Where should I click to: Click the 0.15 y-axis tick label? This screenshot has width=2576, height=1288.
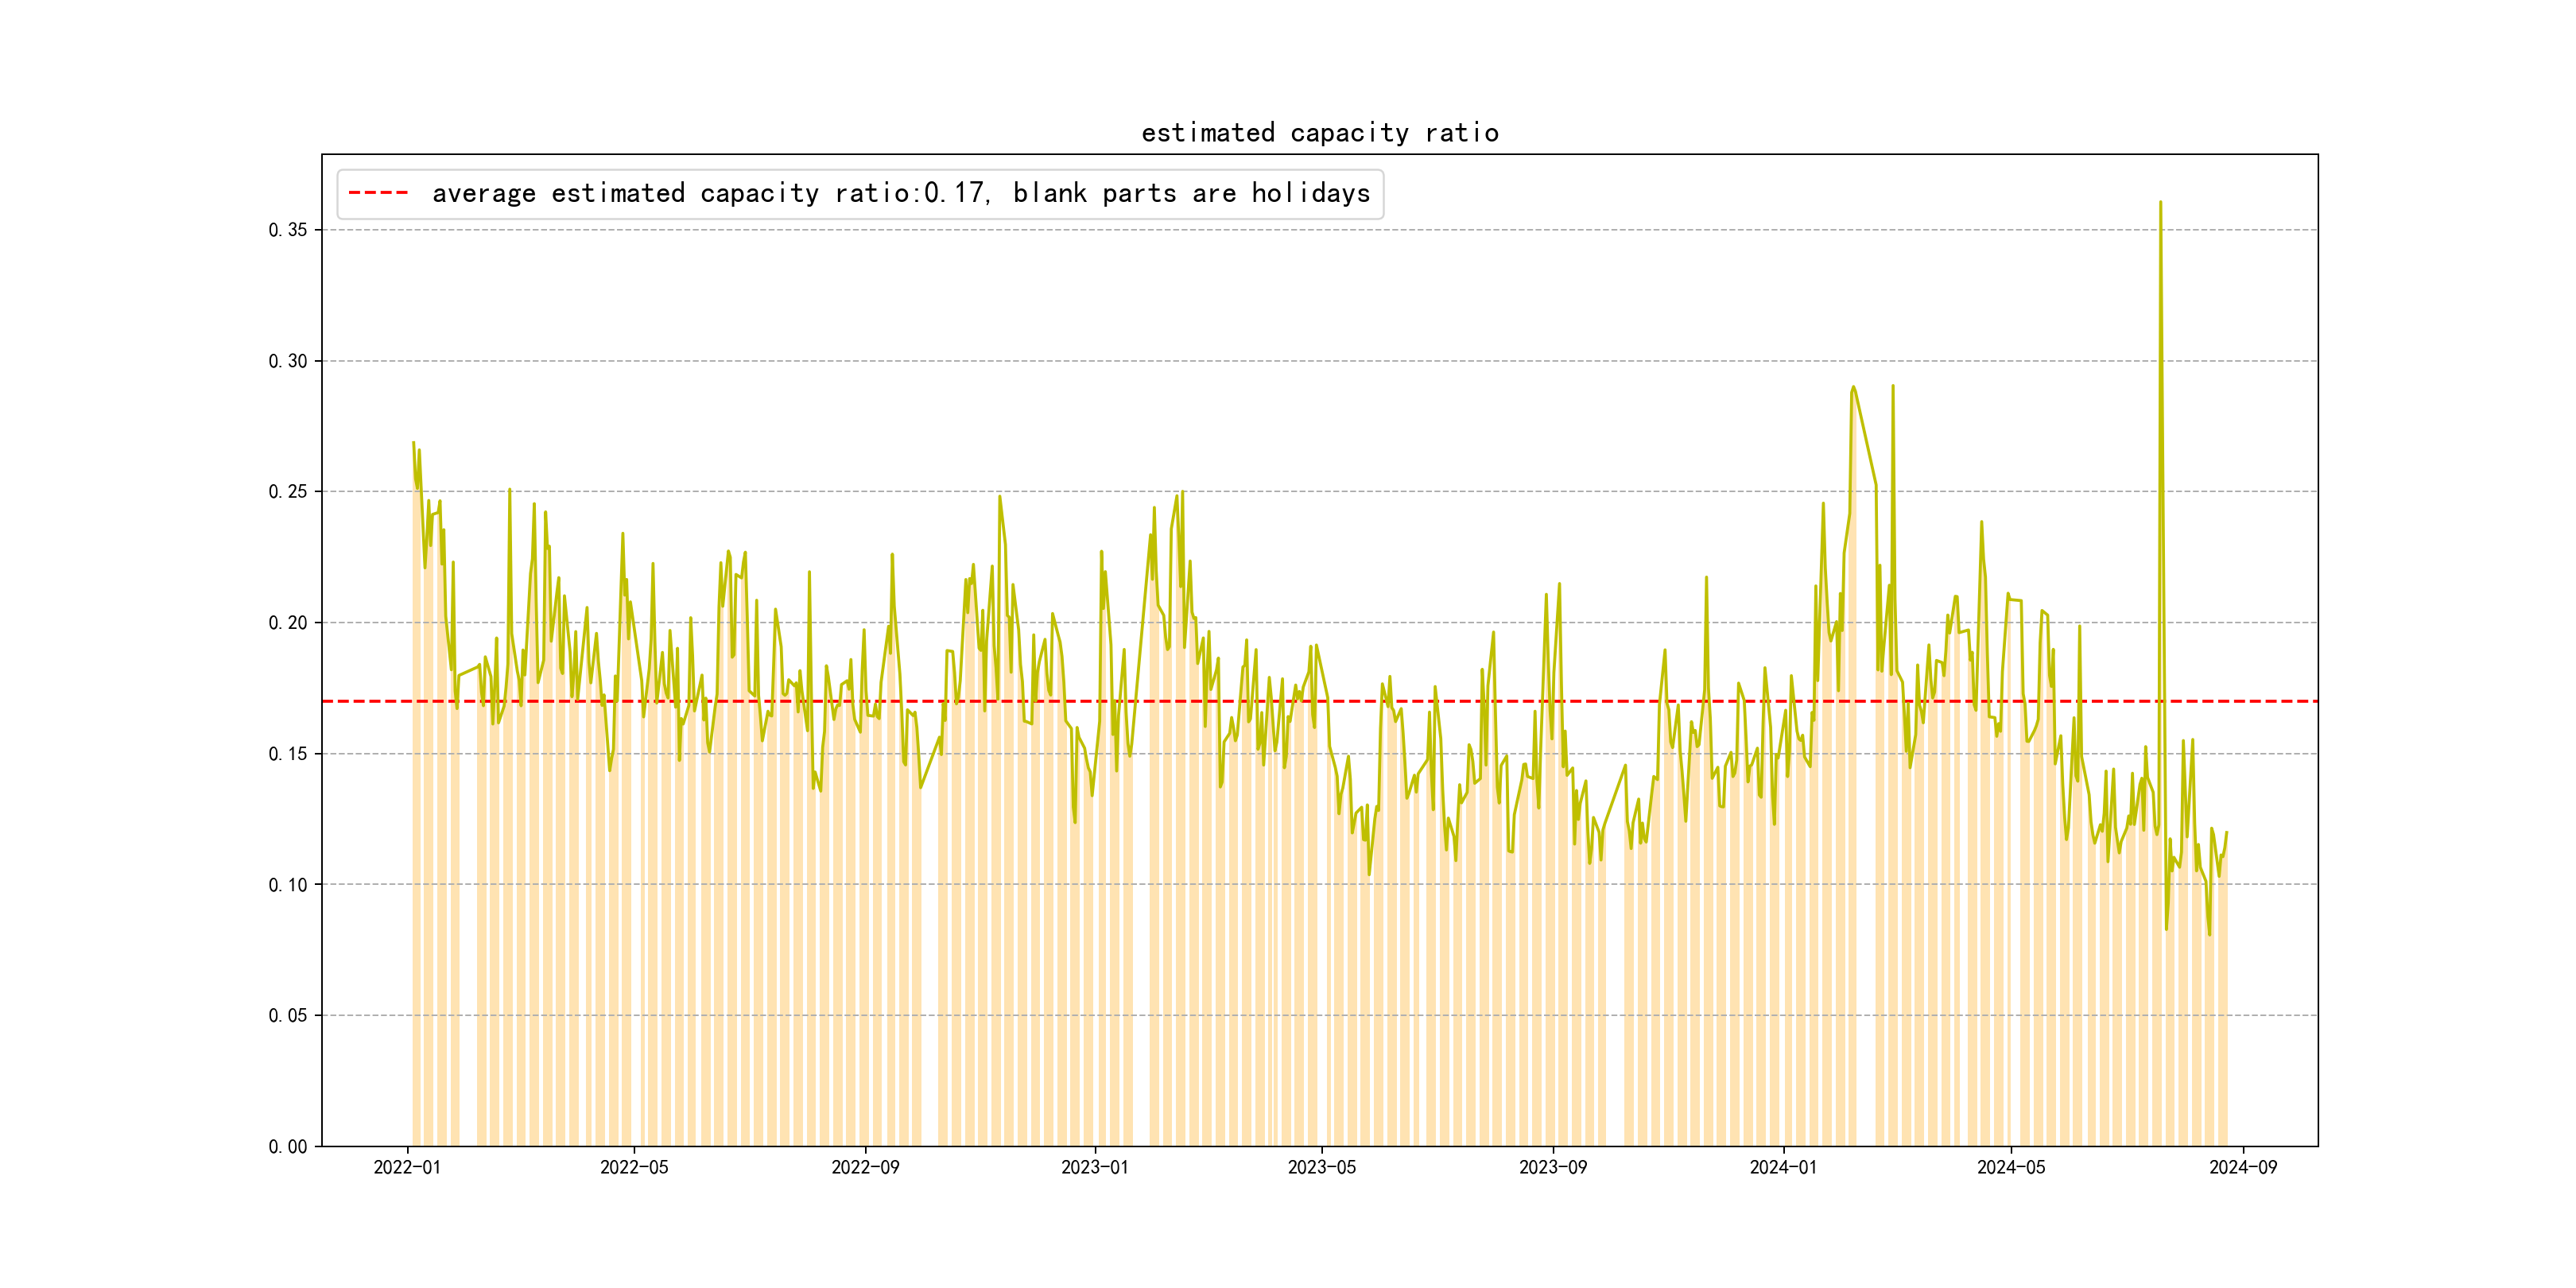(x=288, y=754)
